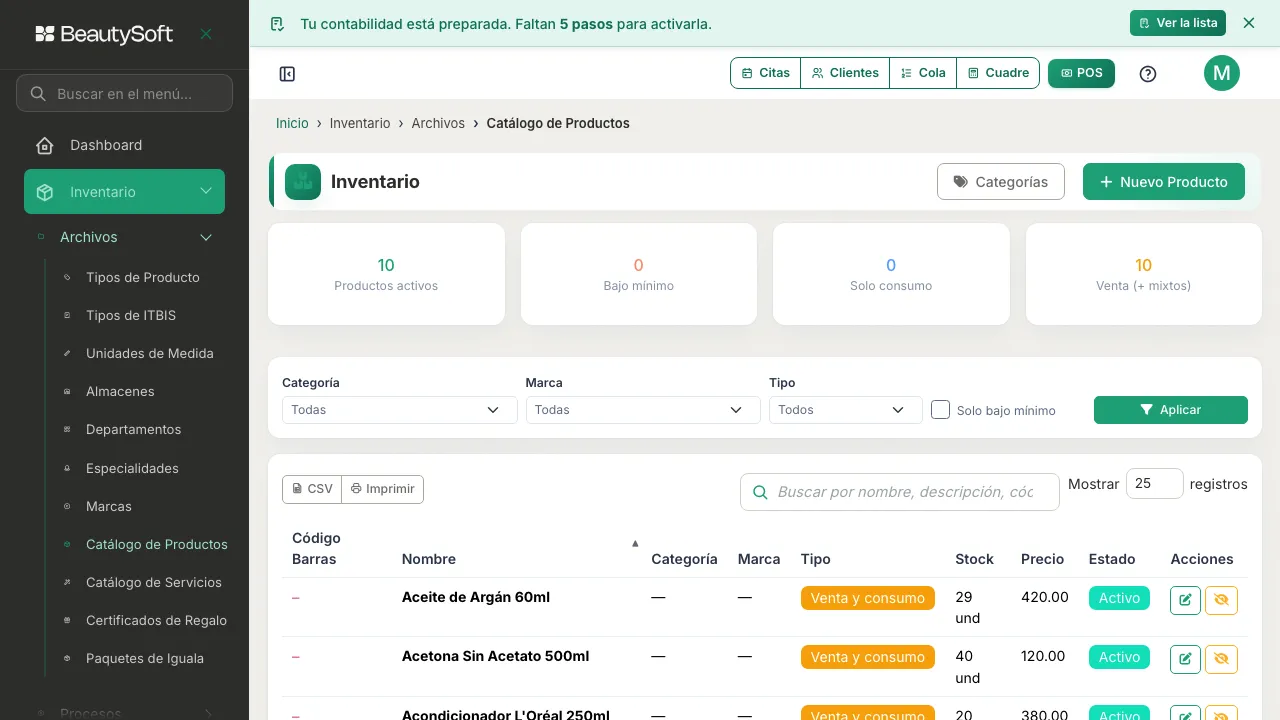Go to Inicio breadcrumb link
The image size is (1280, 720).
click(292, 123)
